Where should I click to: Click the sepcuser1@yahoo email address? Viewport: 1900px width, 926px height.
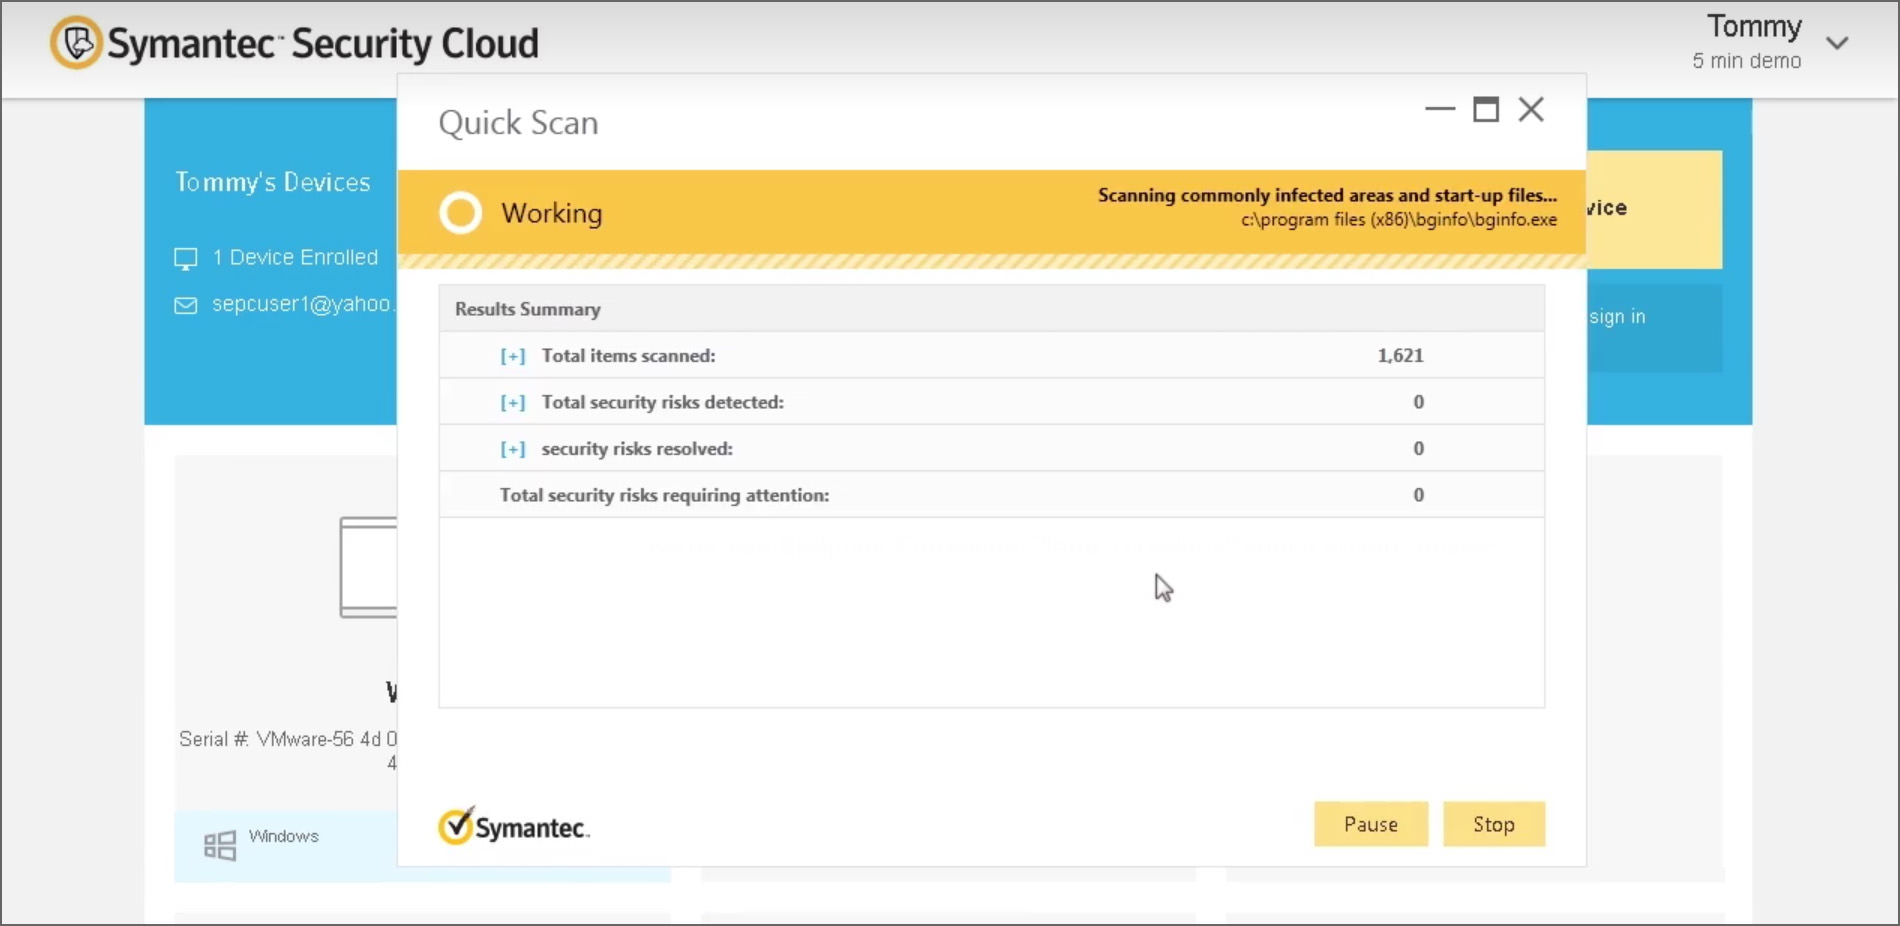(303, 304)
